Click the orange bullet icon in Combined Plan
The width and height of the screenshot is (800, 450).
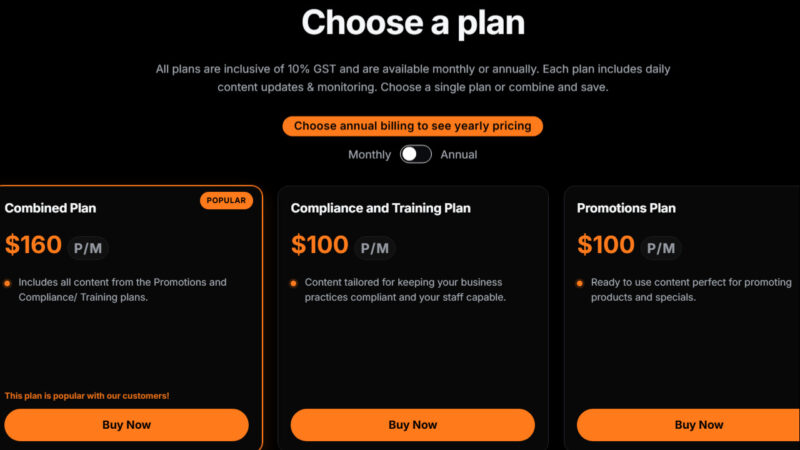click(8, 283)
